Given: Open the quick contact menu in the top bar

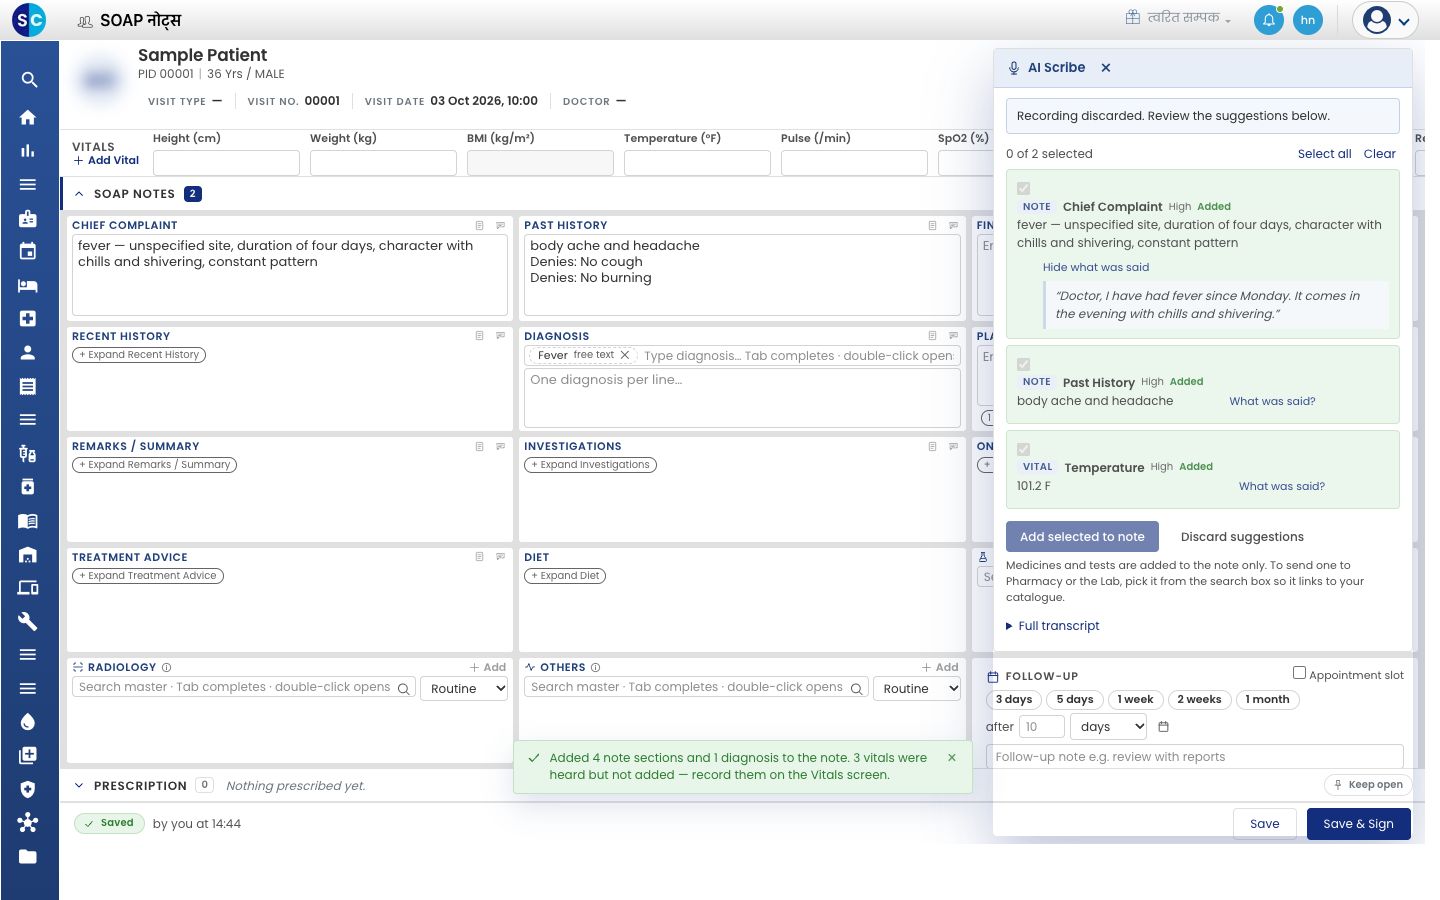Looking at the screenshot, I should (x=1178, y=18).
